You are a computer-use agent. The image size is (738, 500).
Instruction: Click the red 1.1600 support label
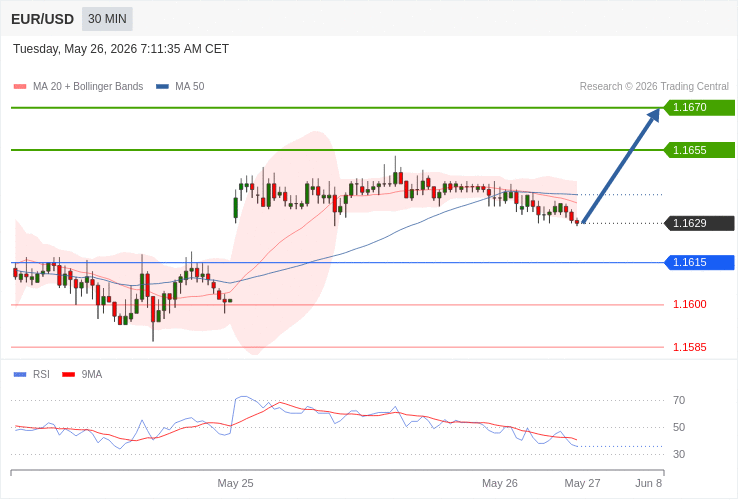coord(690,305)
